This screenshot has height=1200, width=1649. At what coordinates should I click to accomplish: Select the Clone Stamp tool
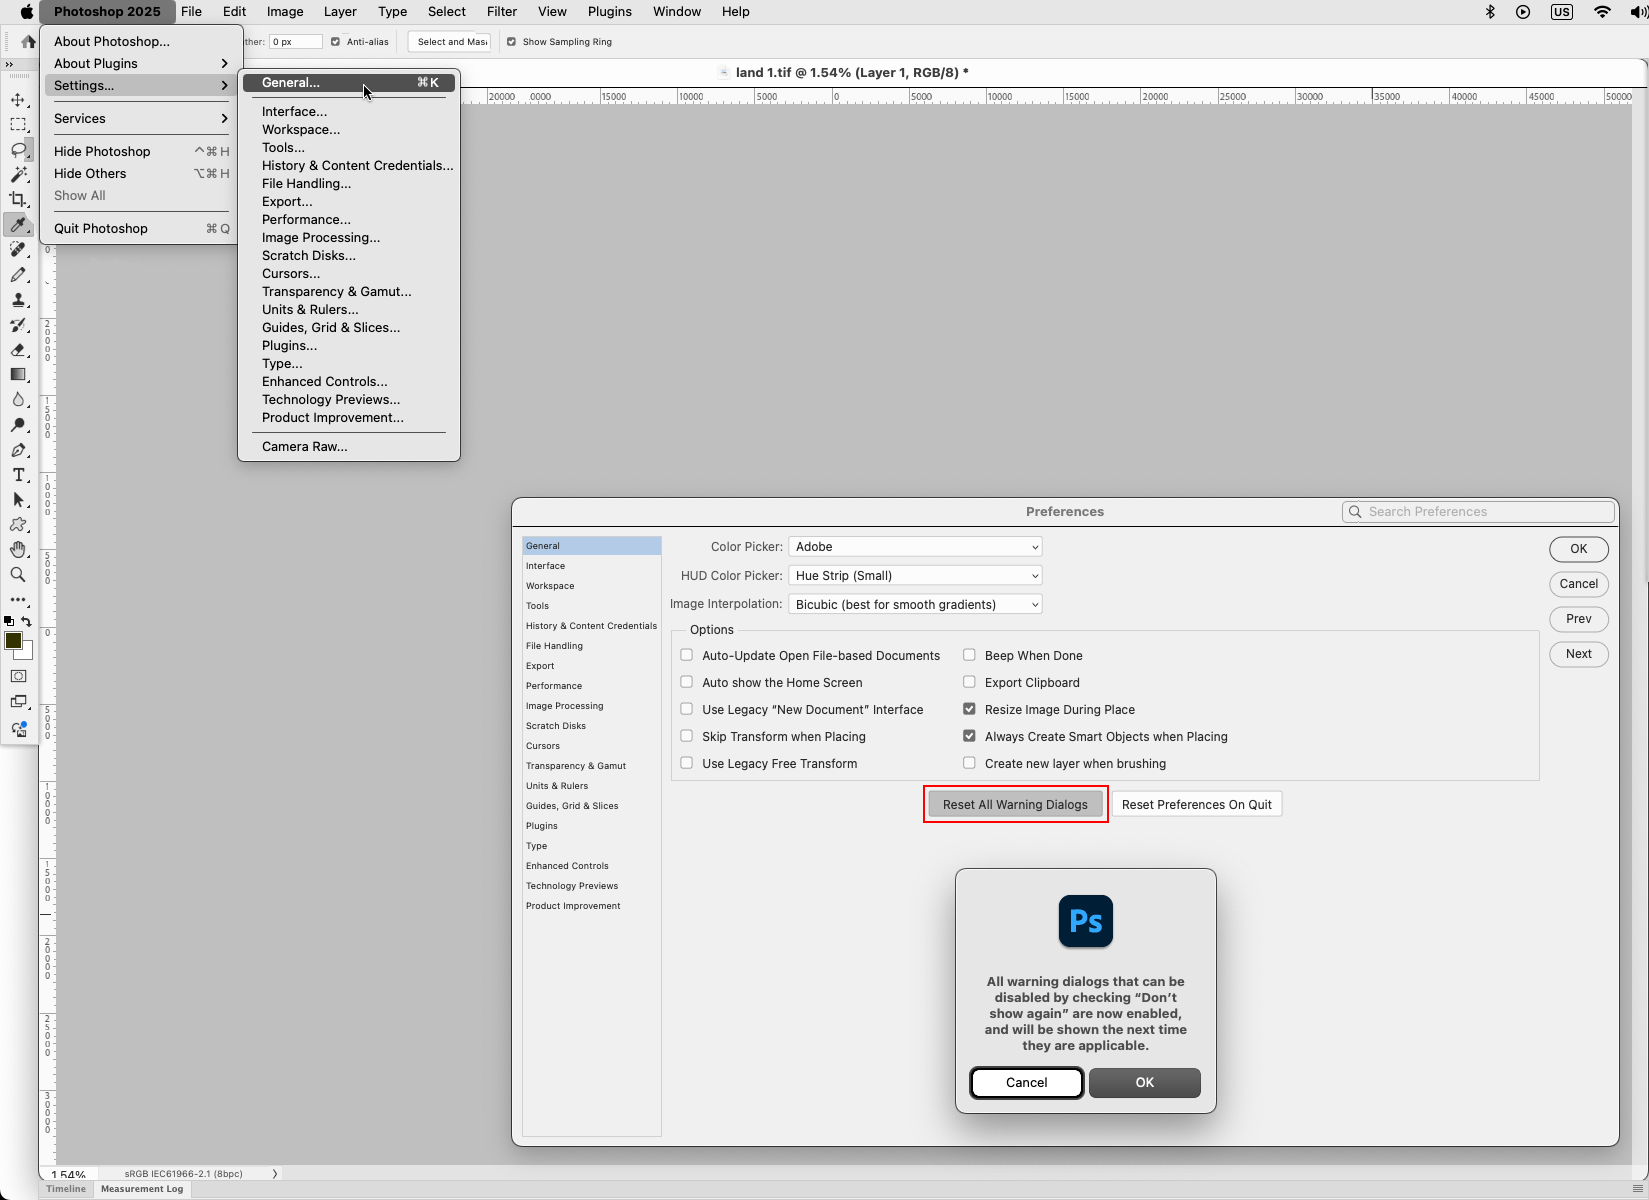pyautogui.click(x=18, y=300)
